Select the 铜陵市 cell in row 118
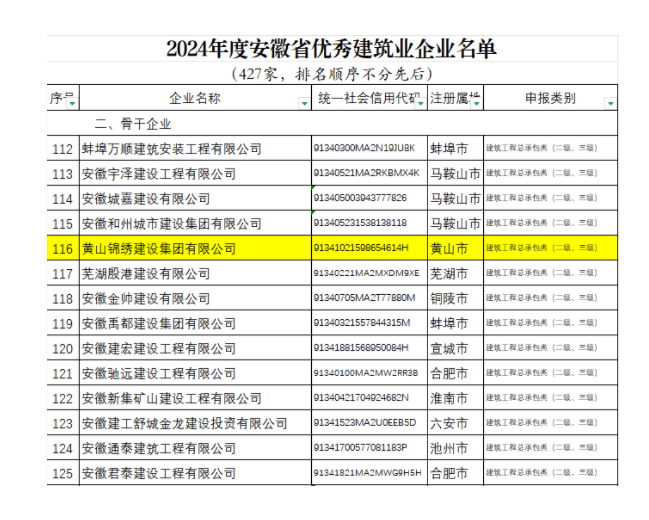This screenshot has height=520, width=649. [x=449, y=298]
